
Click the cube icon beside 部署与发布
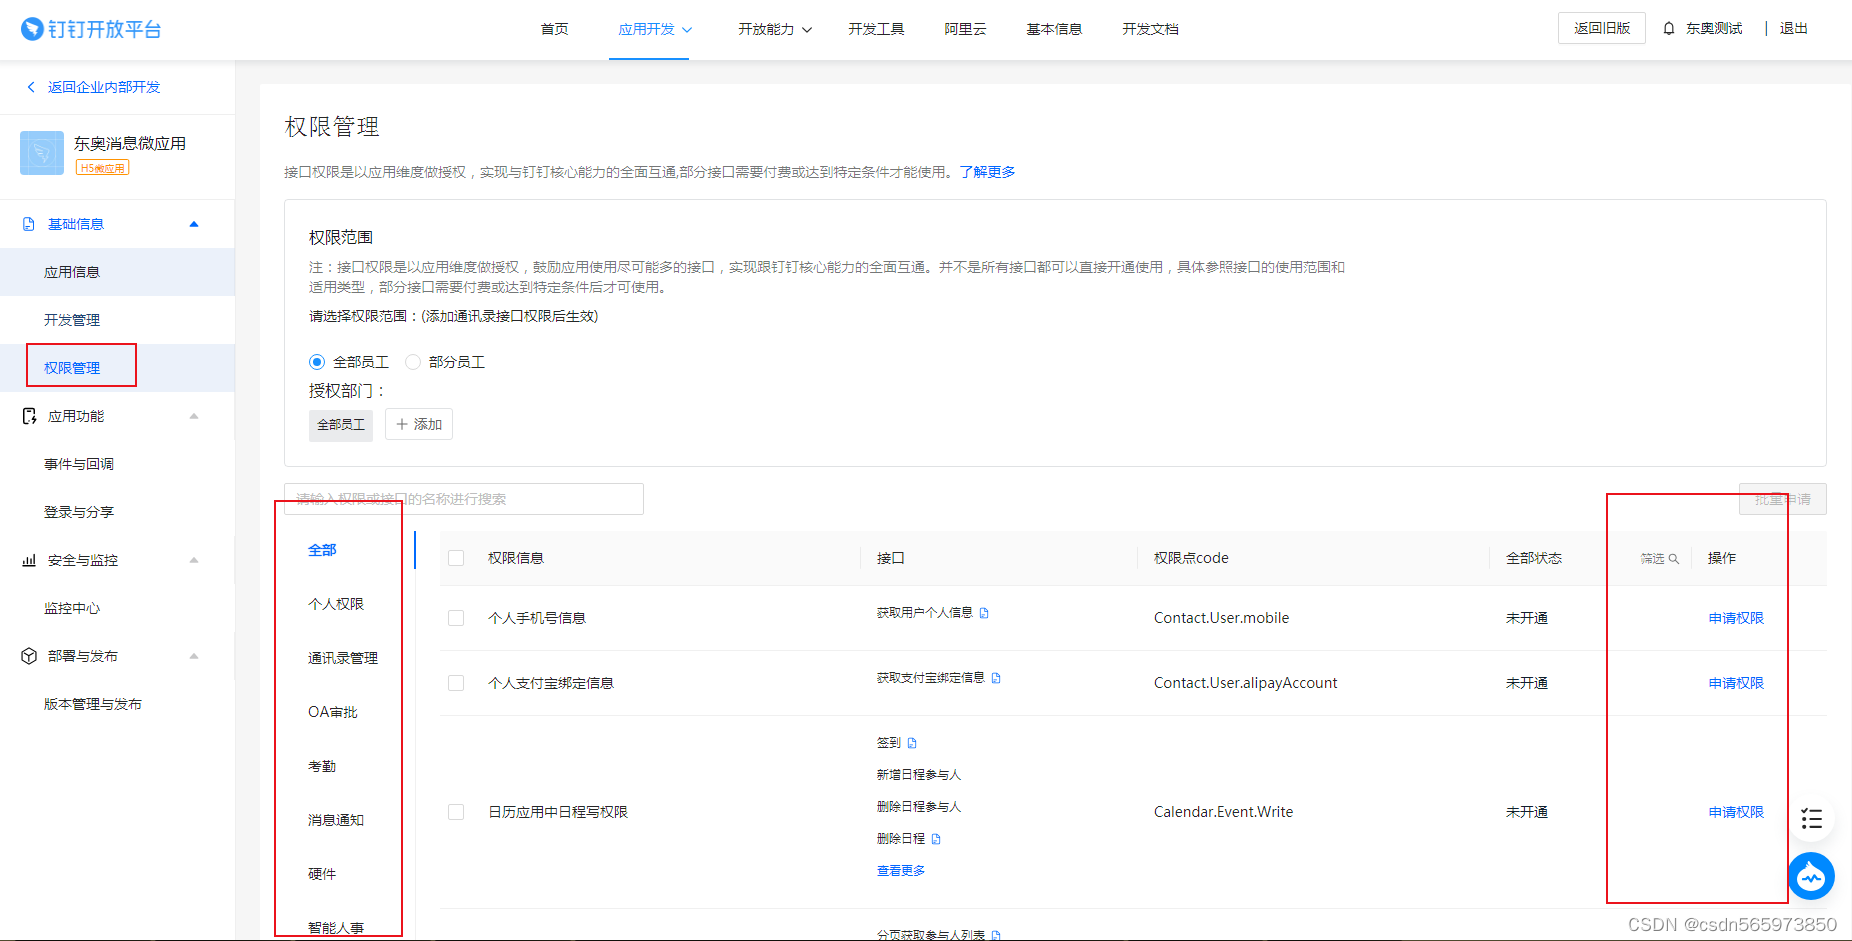point(29,656)
